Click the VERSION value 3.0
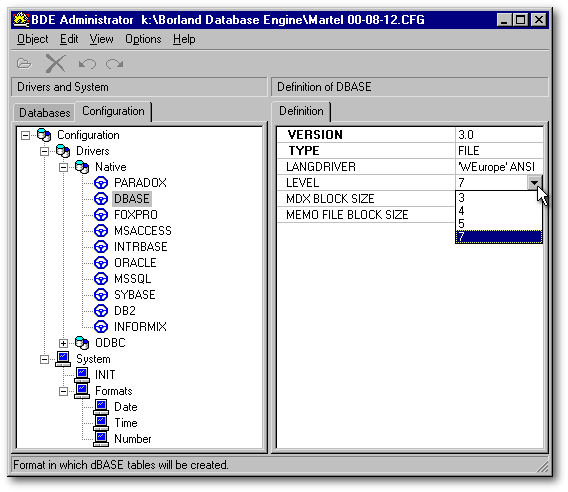The height and width of the screenshot is (492, 568). click(499, 135)
